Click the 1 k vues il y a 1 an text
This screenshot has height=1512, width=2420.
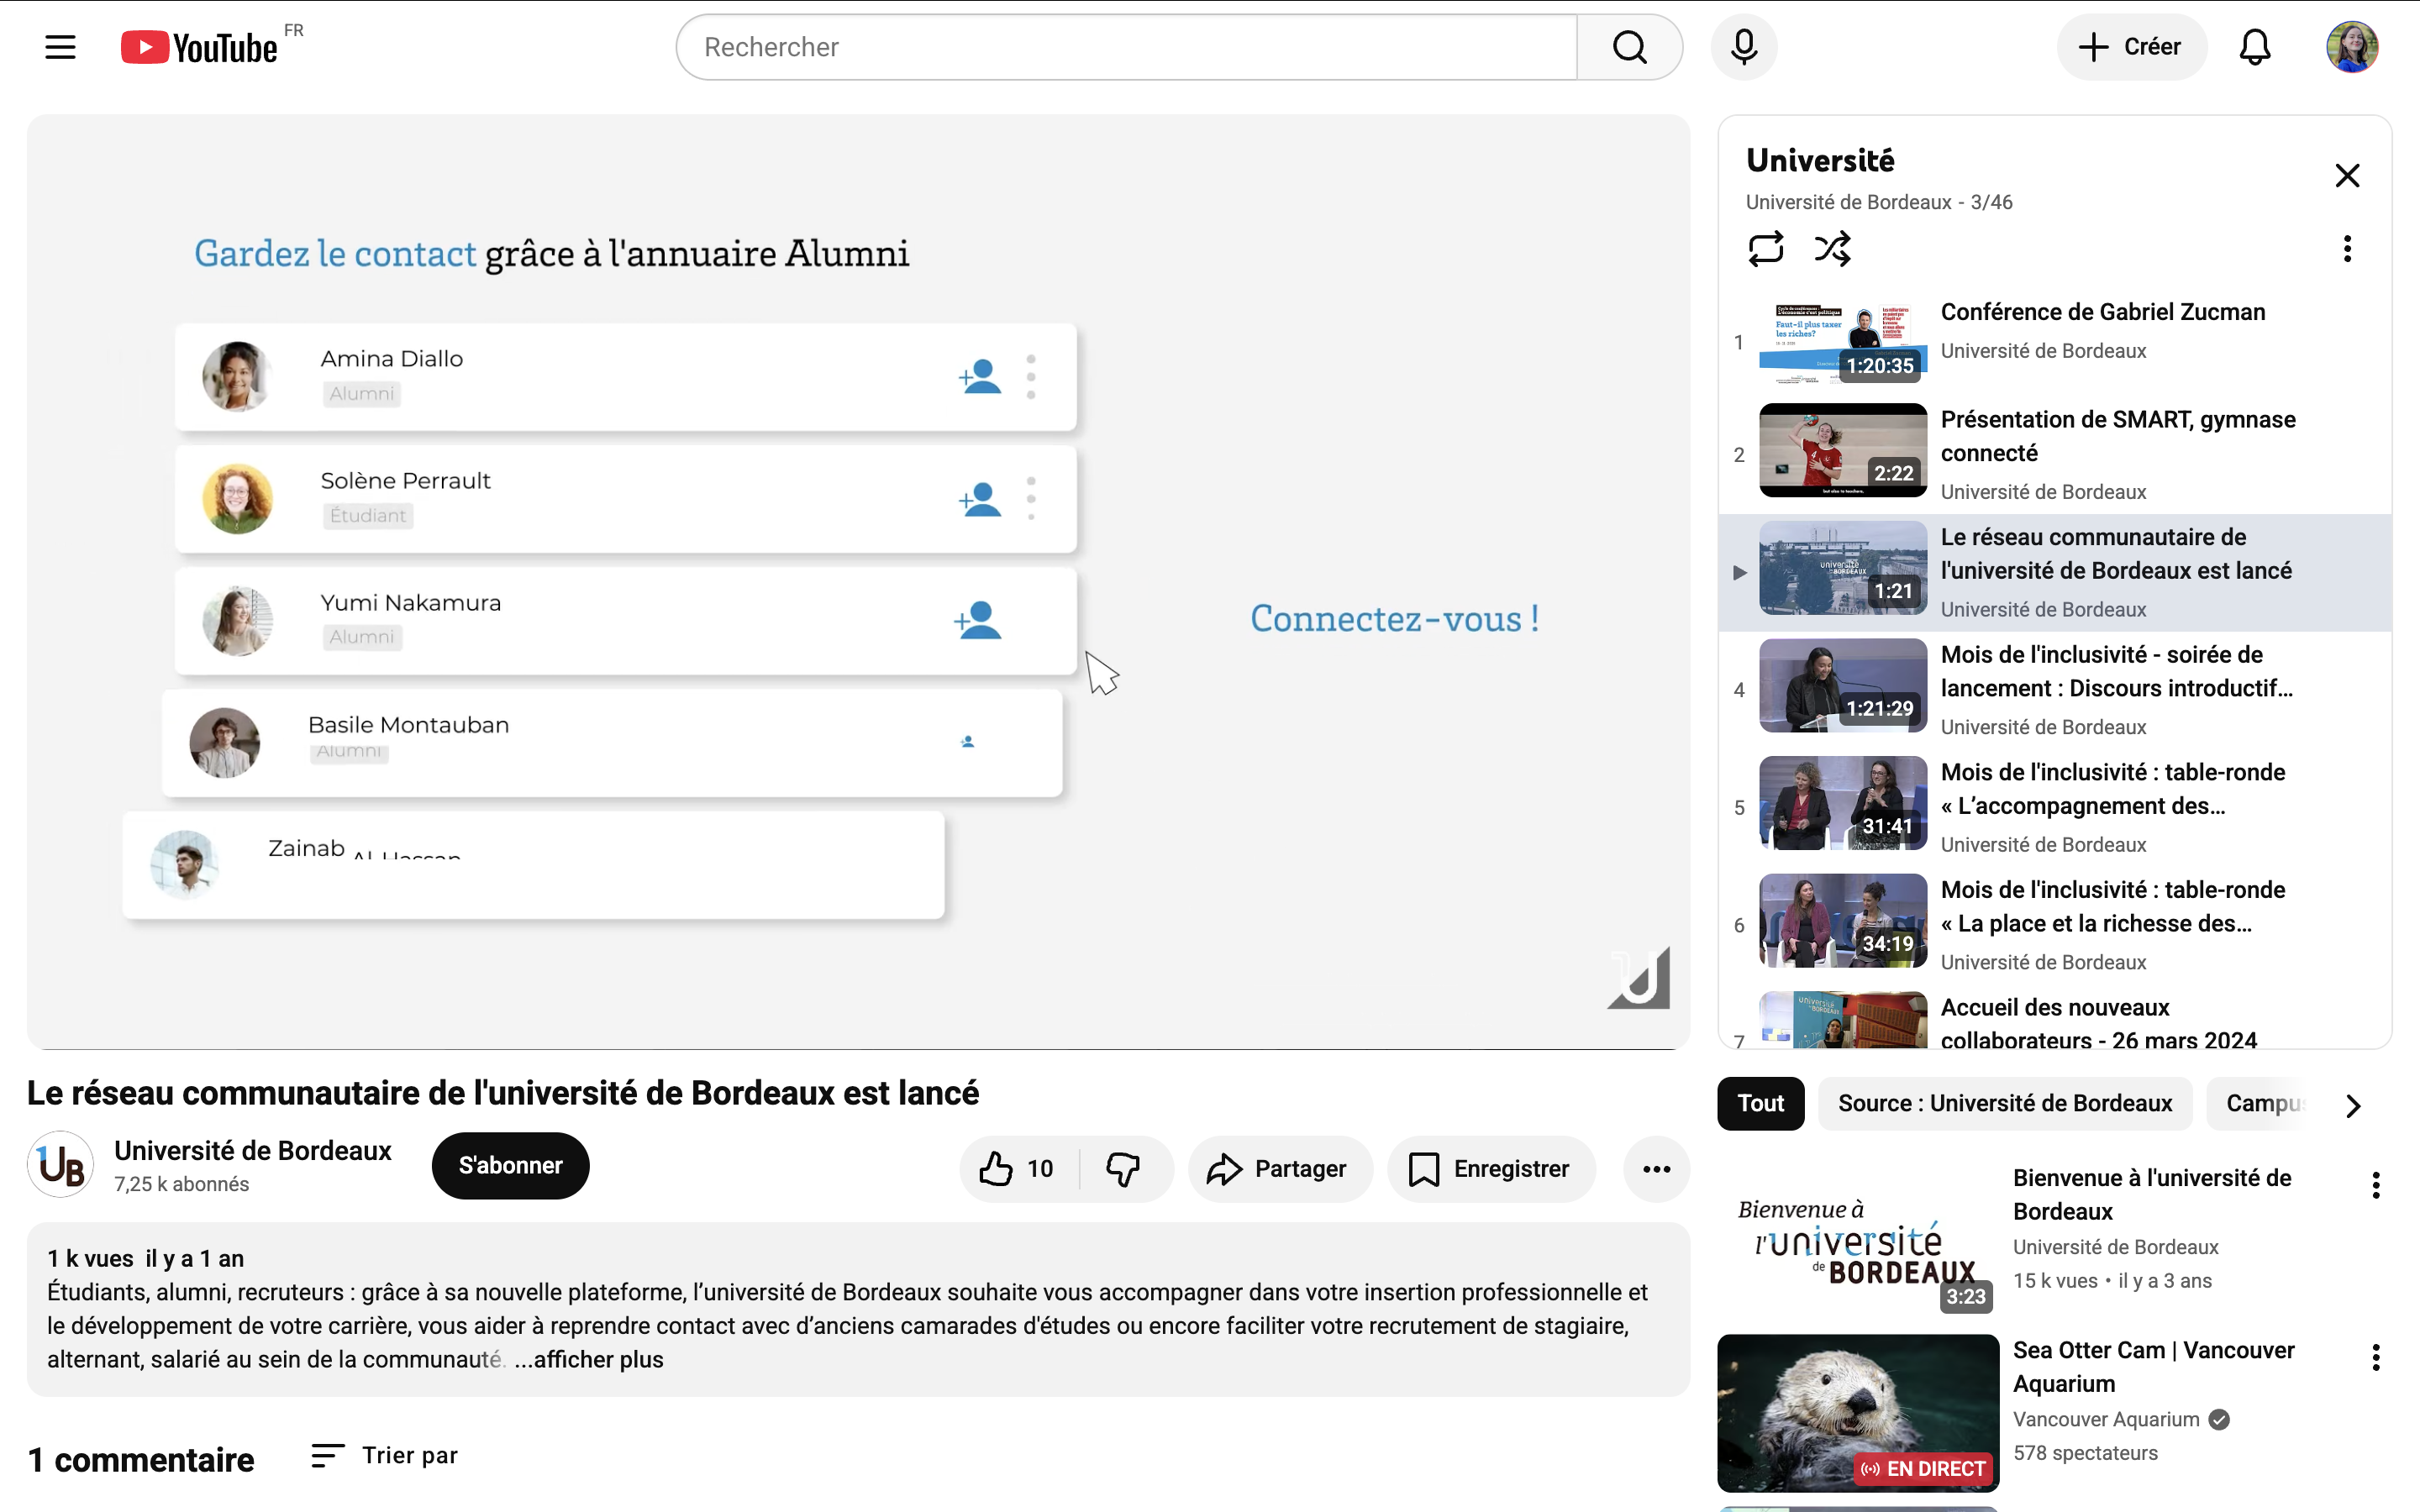click(x=146, y=1259)
